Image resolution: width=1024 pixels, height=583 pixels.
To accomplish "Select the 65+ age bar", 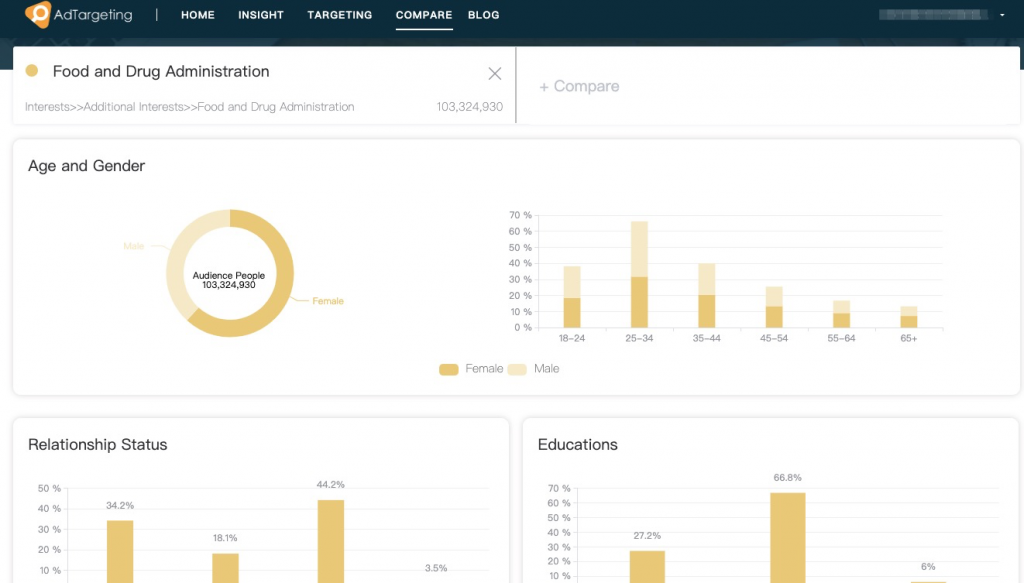I will (909, 317).
